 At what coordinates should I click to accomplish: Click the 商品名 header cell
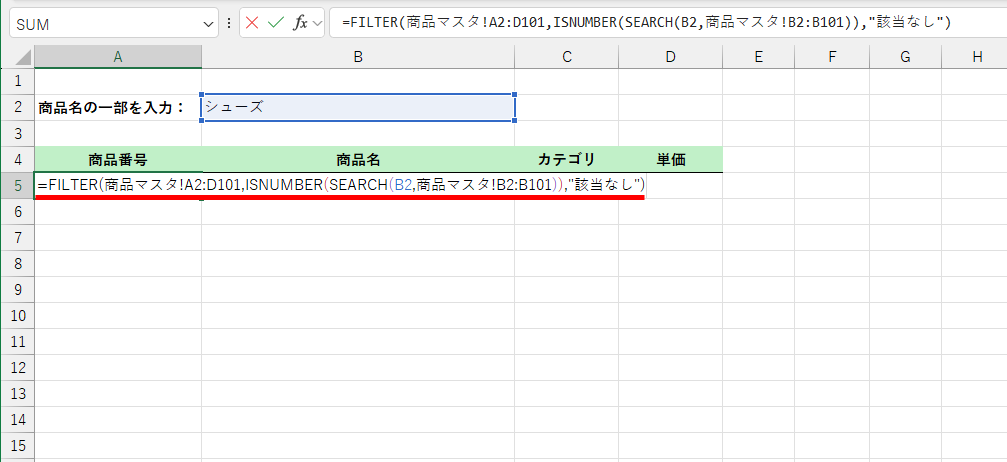click(x=358, y=159)
